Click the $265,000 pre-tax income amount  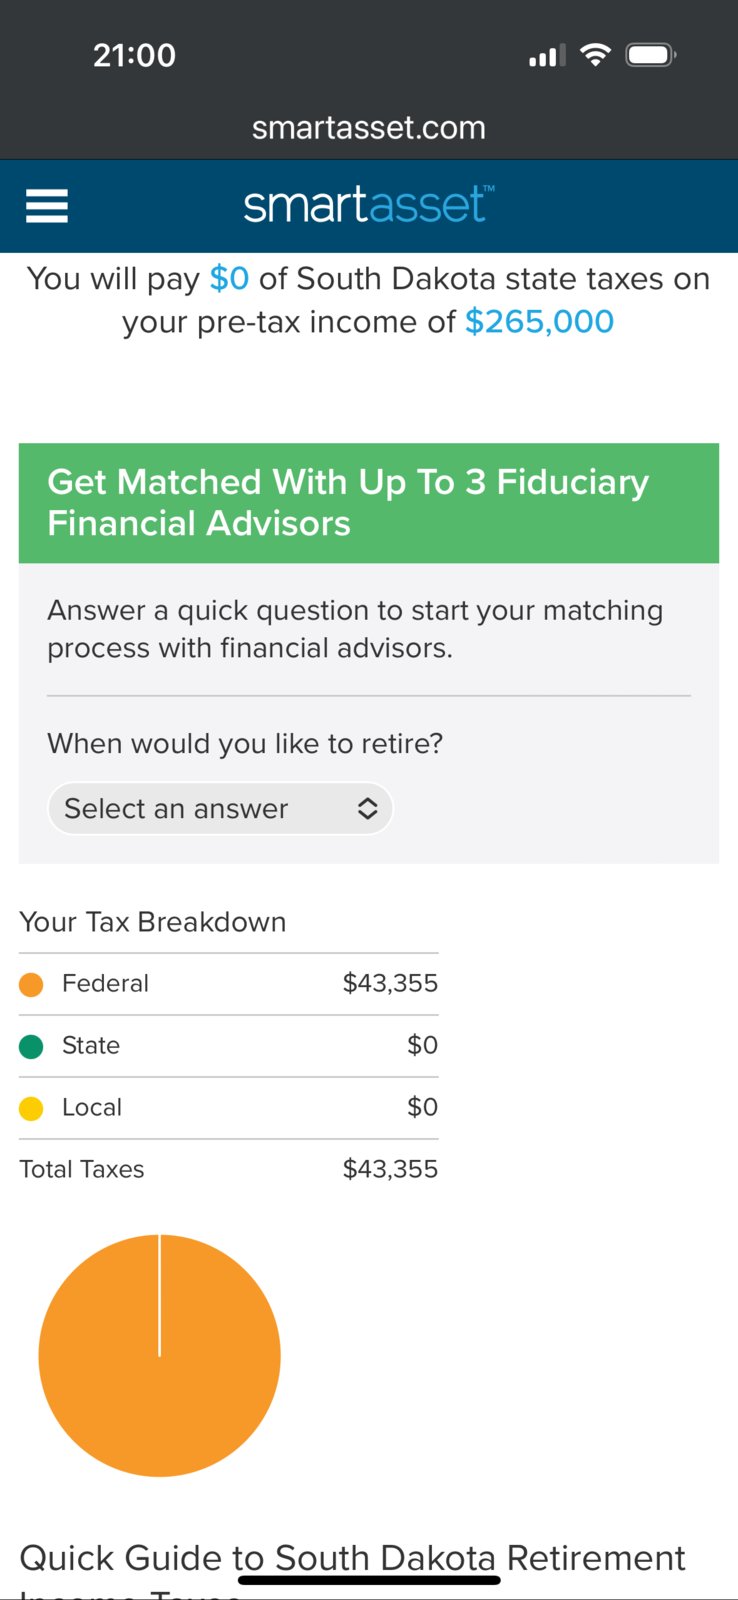(x=539, y=322)
